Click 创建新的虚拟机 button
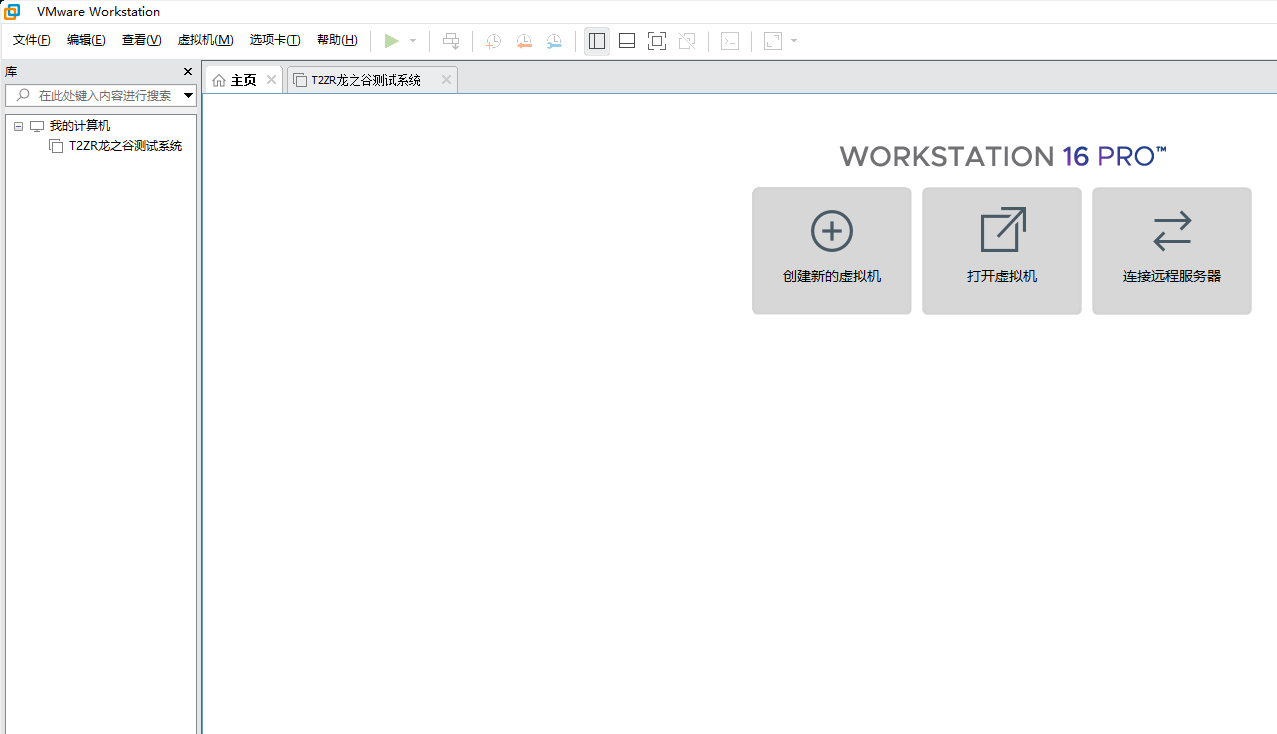Viewport: 1277px width, 734px height. [832, 251]
